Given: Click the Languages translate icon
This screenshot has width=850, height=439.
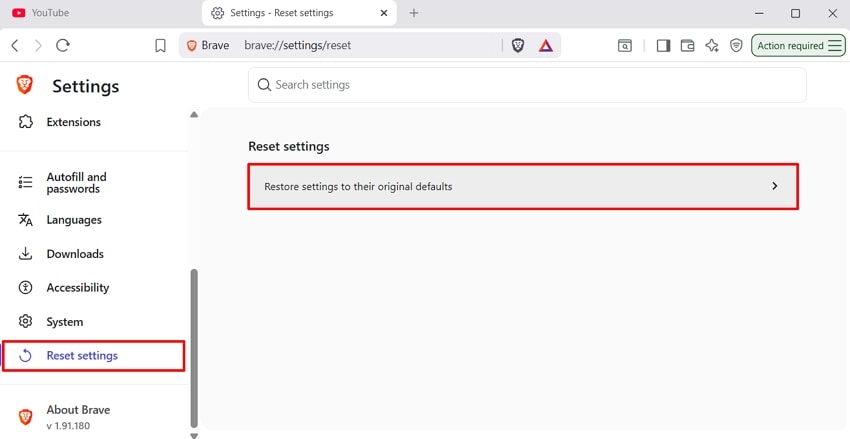Looking at the screenshot, I should click(x=25, y=220).
